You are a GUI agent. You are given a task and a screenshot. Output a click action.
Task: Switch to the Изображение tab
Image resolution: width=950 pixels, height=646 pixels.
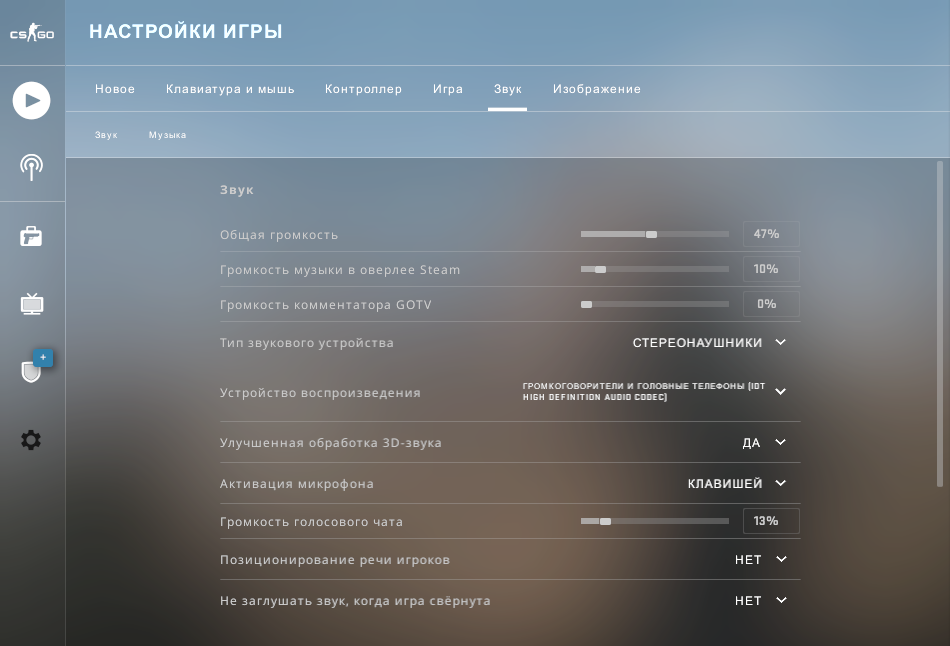click(x=597, y=89)
